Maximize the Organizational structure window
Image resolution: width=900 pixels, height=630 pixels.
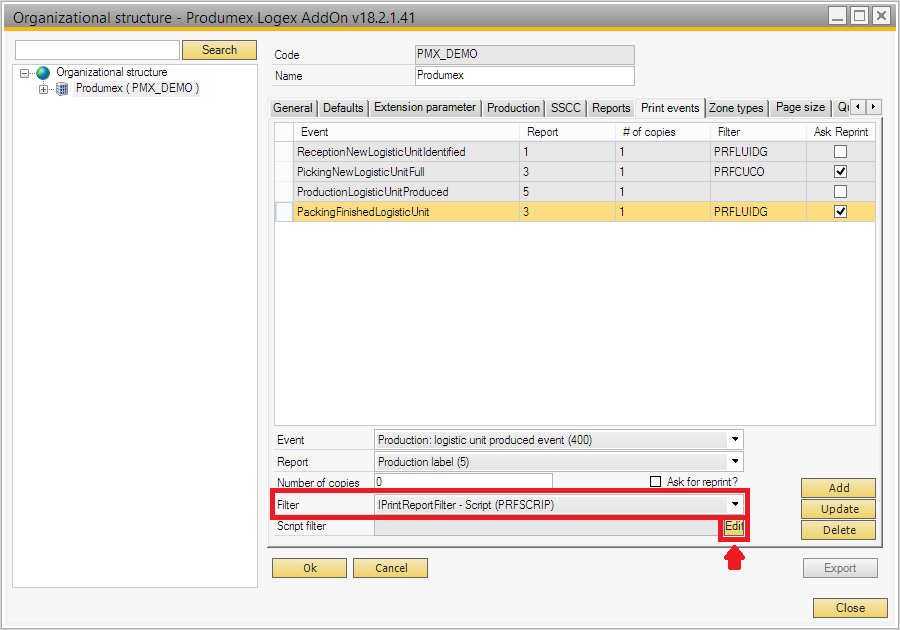coord(859,15)
